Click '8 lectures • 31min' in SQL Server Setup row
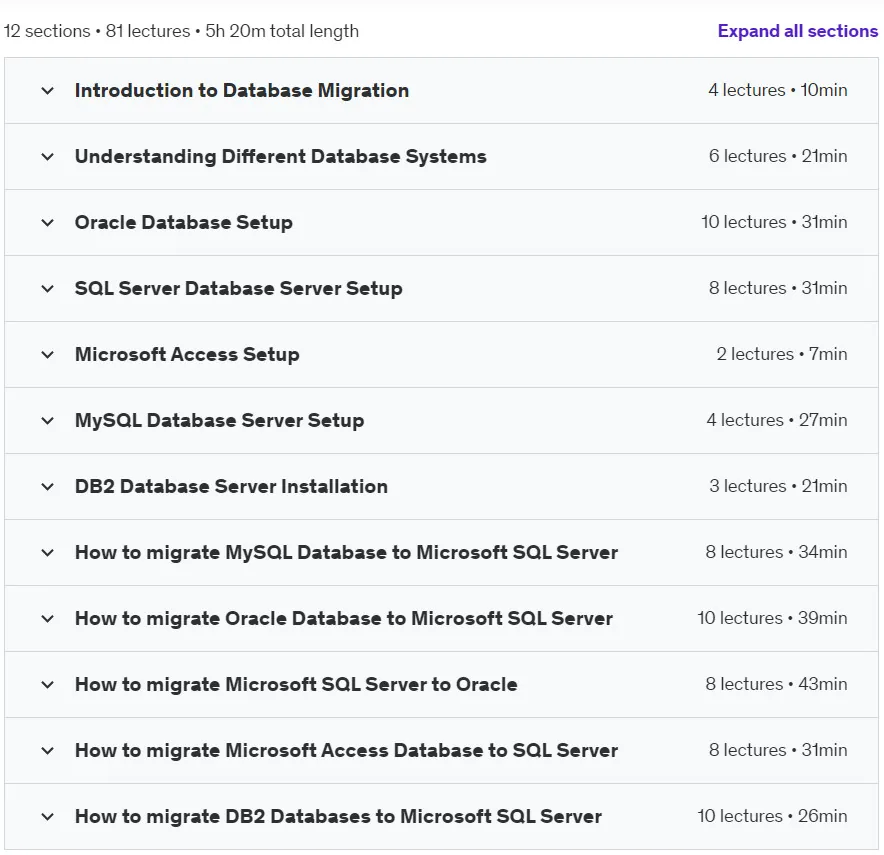The width and height of the screenshot is (884, 855). pyautogui.click(x=778, y=288)
